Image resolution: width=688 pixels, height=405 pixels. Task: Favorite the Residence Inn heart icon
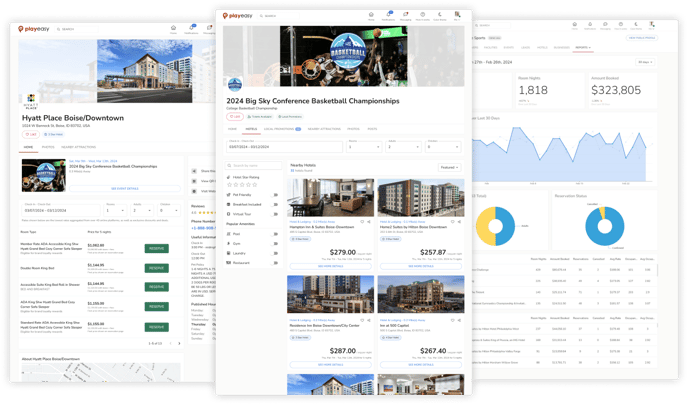click(x=362, y=320)
